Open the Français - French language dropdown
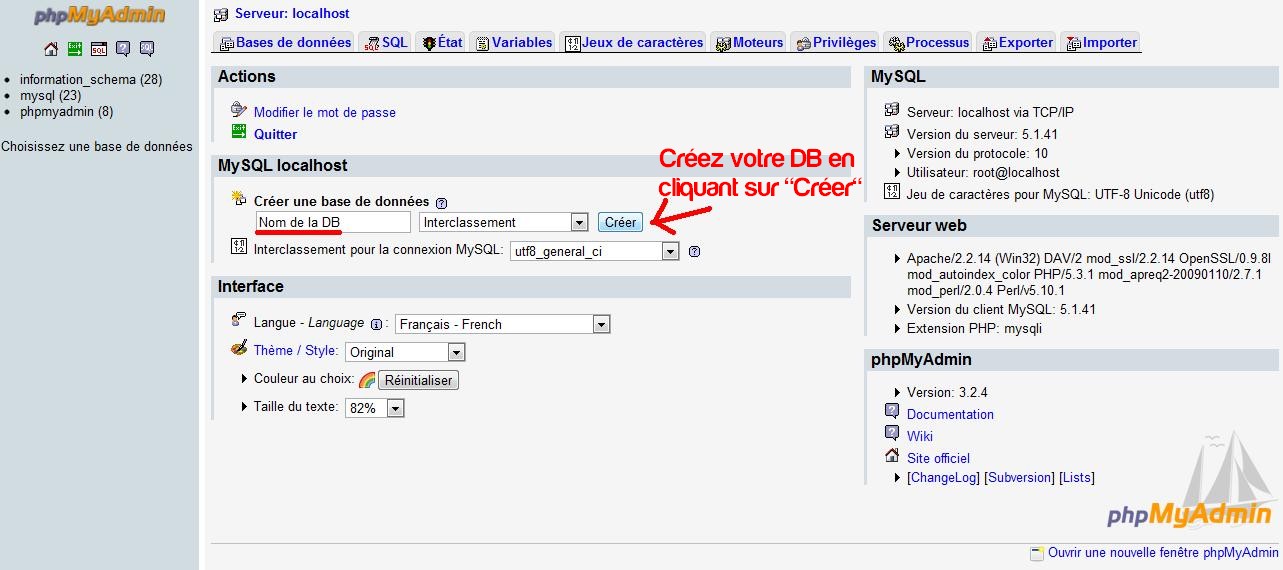 point(502,324)
